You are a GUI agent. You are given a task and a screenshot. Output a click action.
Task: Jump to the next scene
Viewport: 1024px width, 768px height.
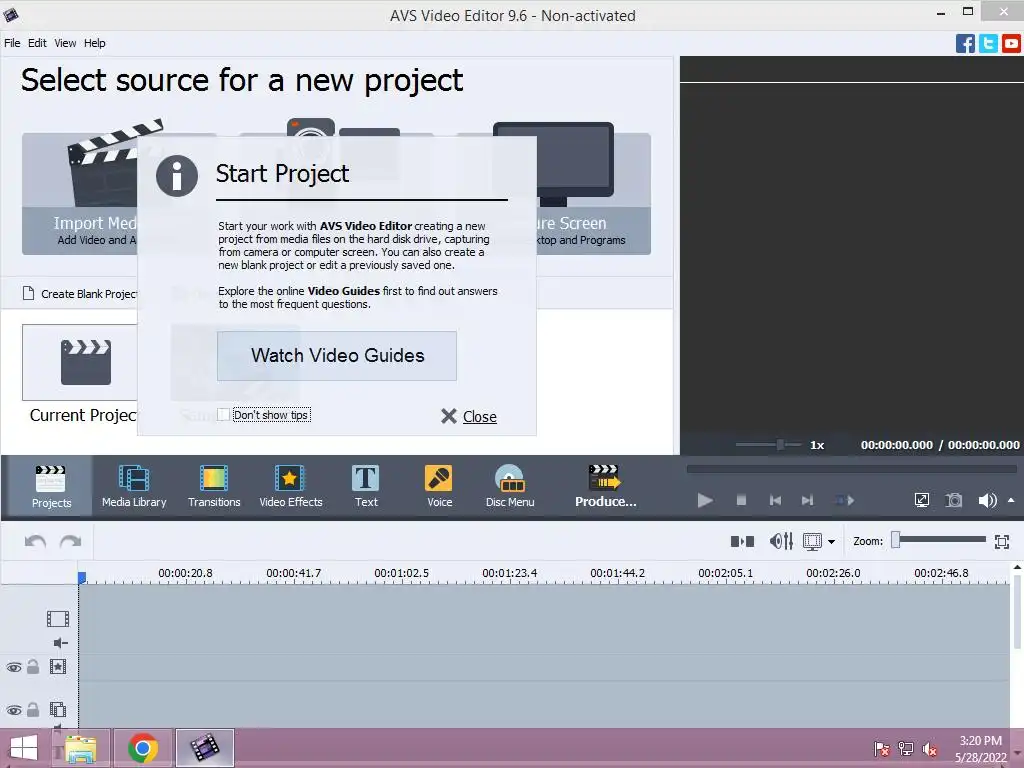[x=844, y=500]
